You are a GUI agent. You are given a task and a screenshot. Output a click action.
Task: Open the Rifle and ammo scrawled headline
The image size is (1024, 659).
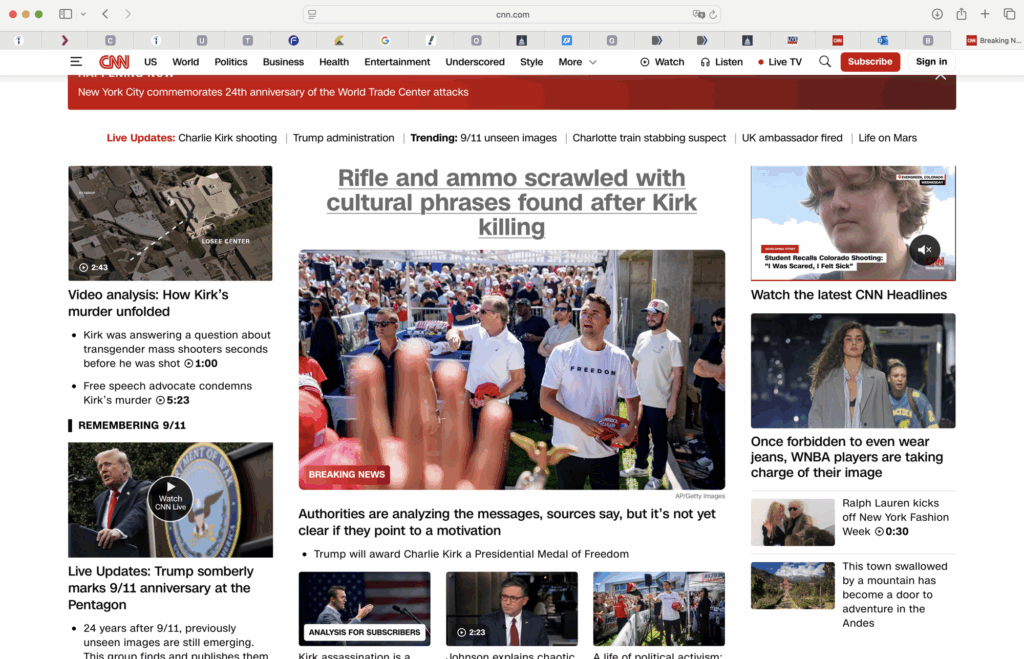coord(511,202)
